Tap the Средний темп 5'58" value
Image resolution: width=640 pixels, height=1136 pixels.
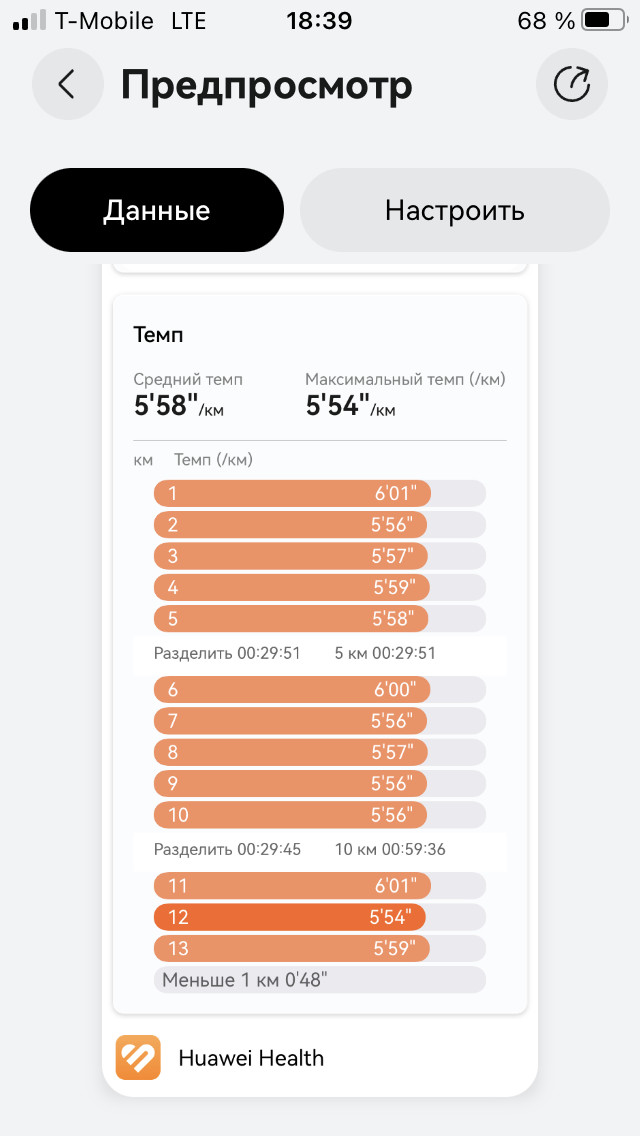coord(179,406)
